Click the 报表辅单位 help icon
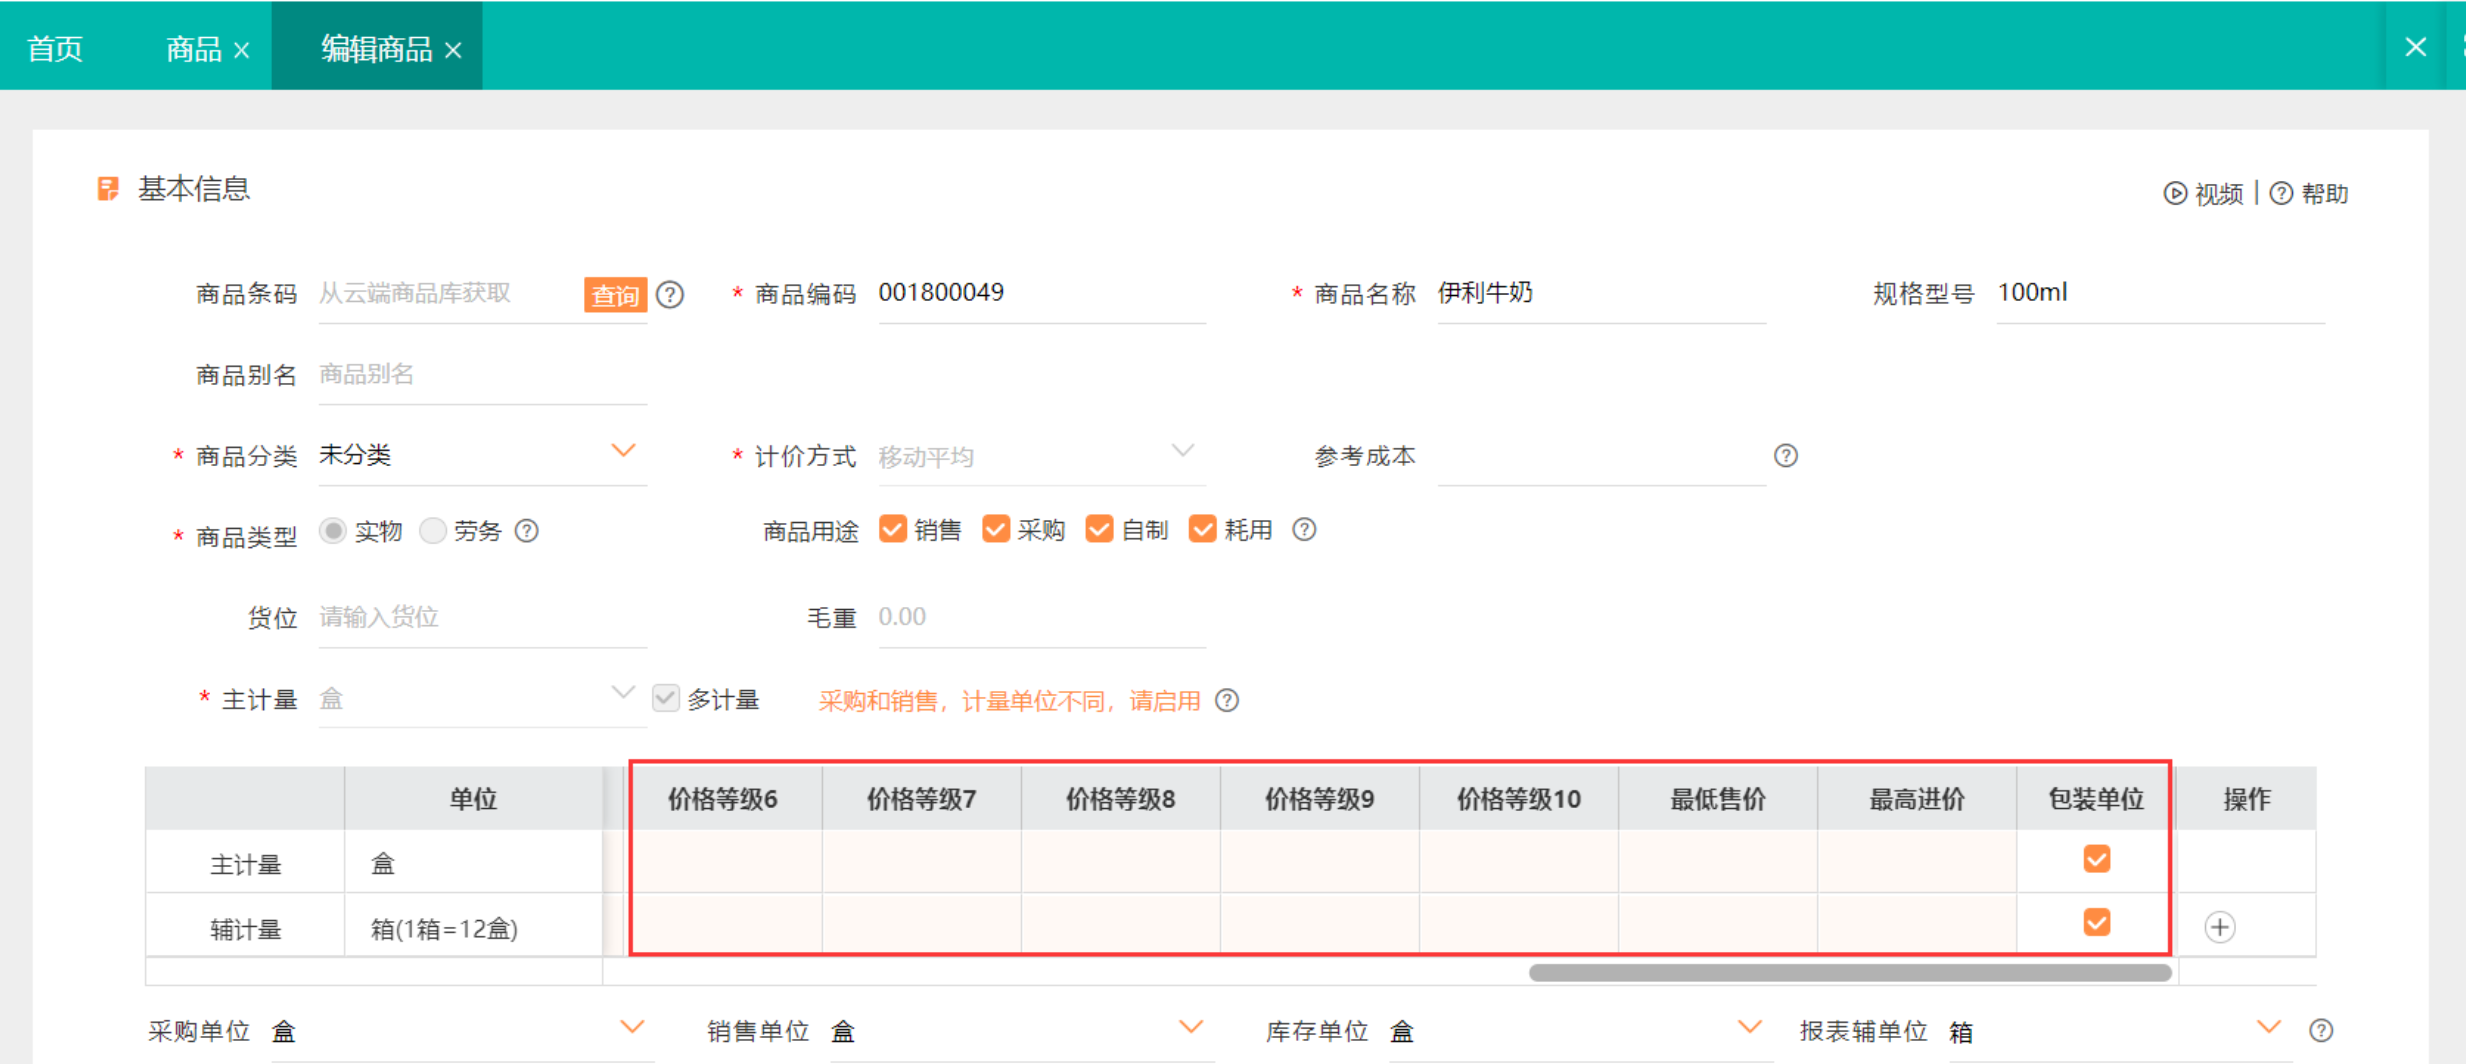2466x1064 pixels. (x=2321, y=1030)
